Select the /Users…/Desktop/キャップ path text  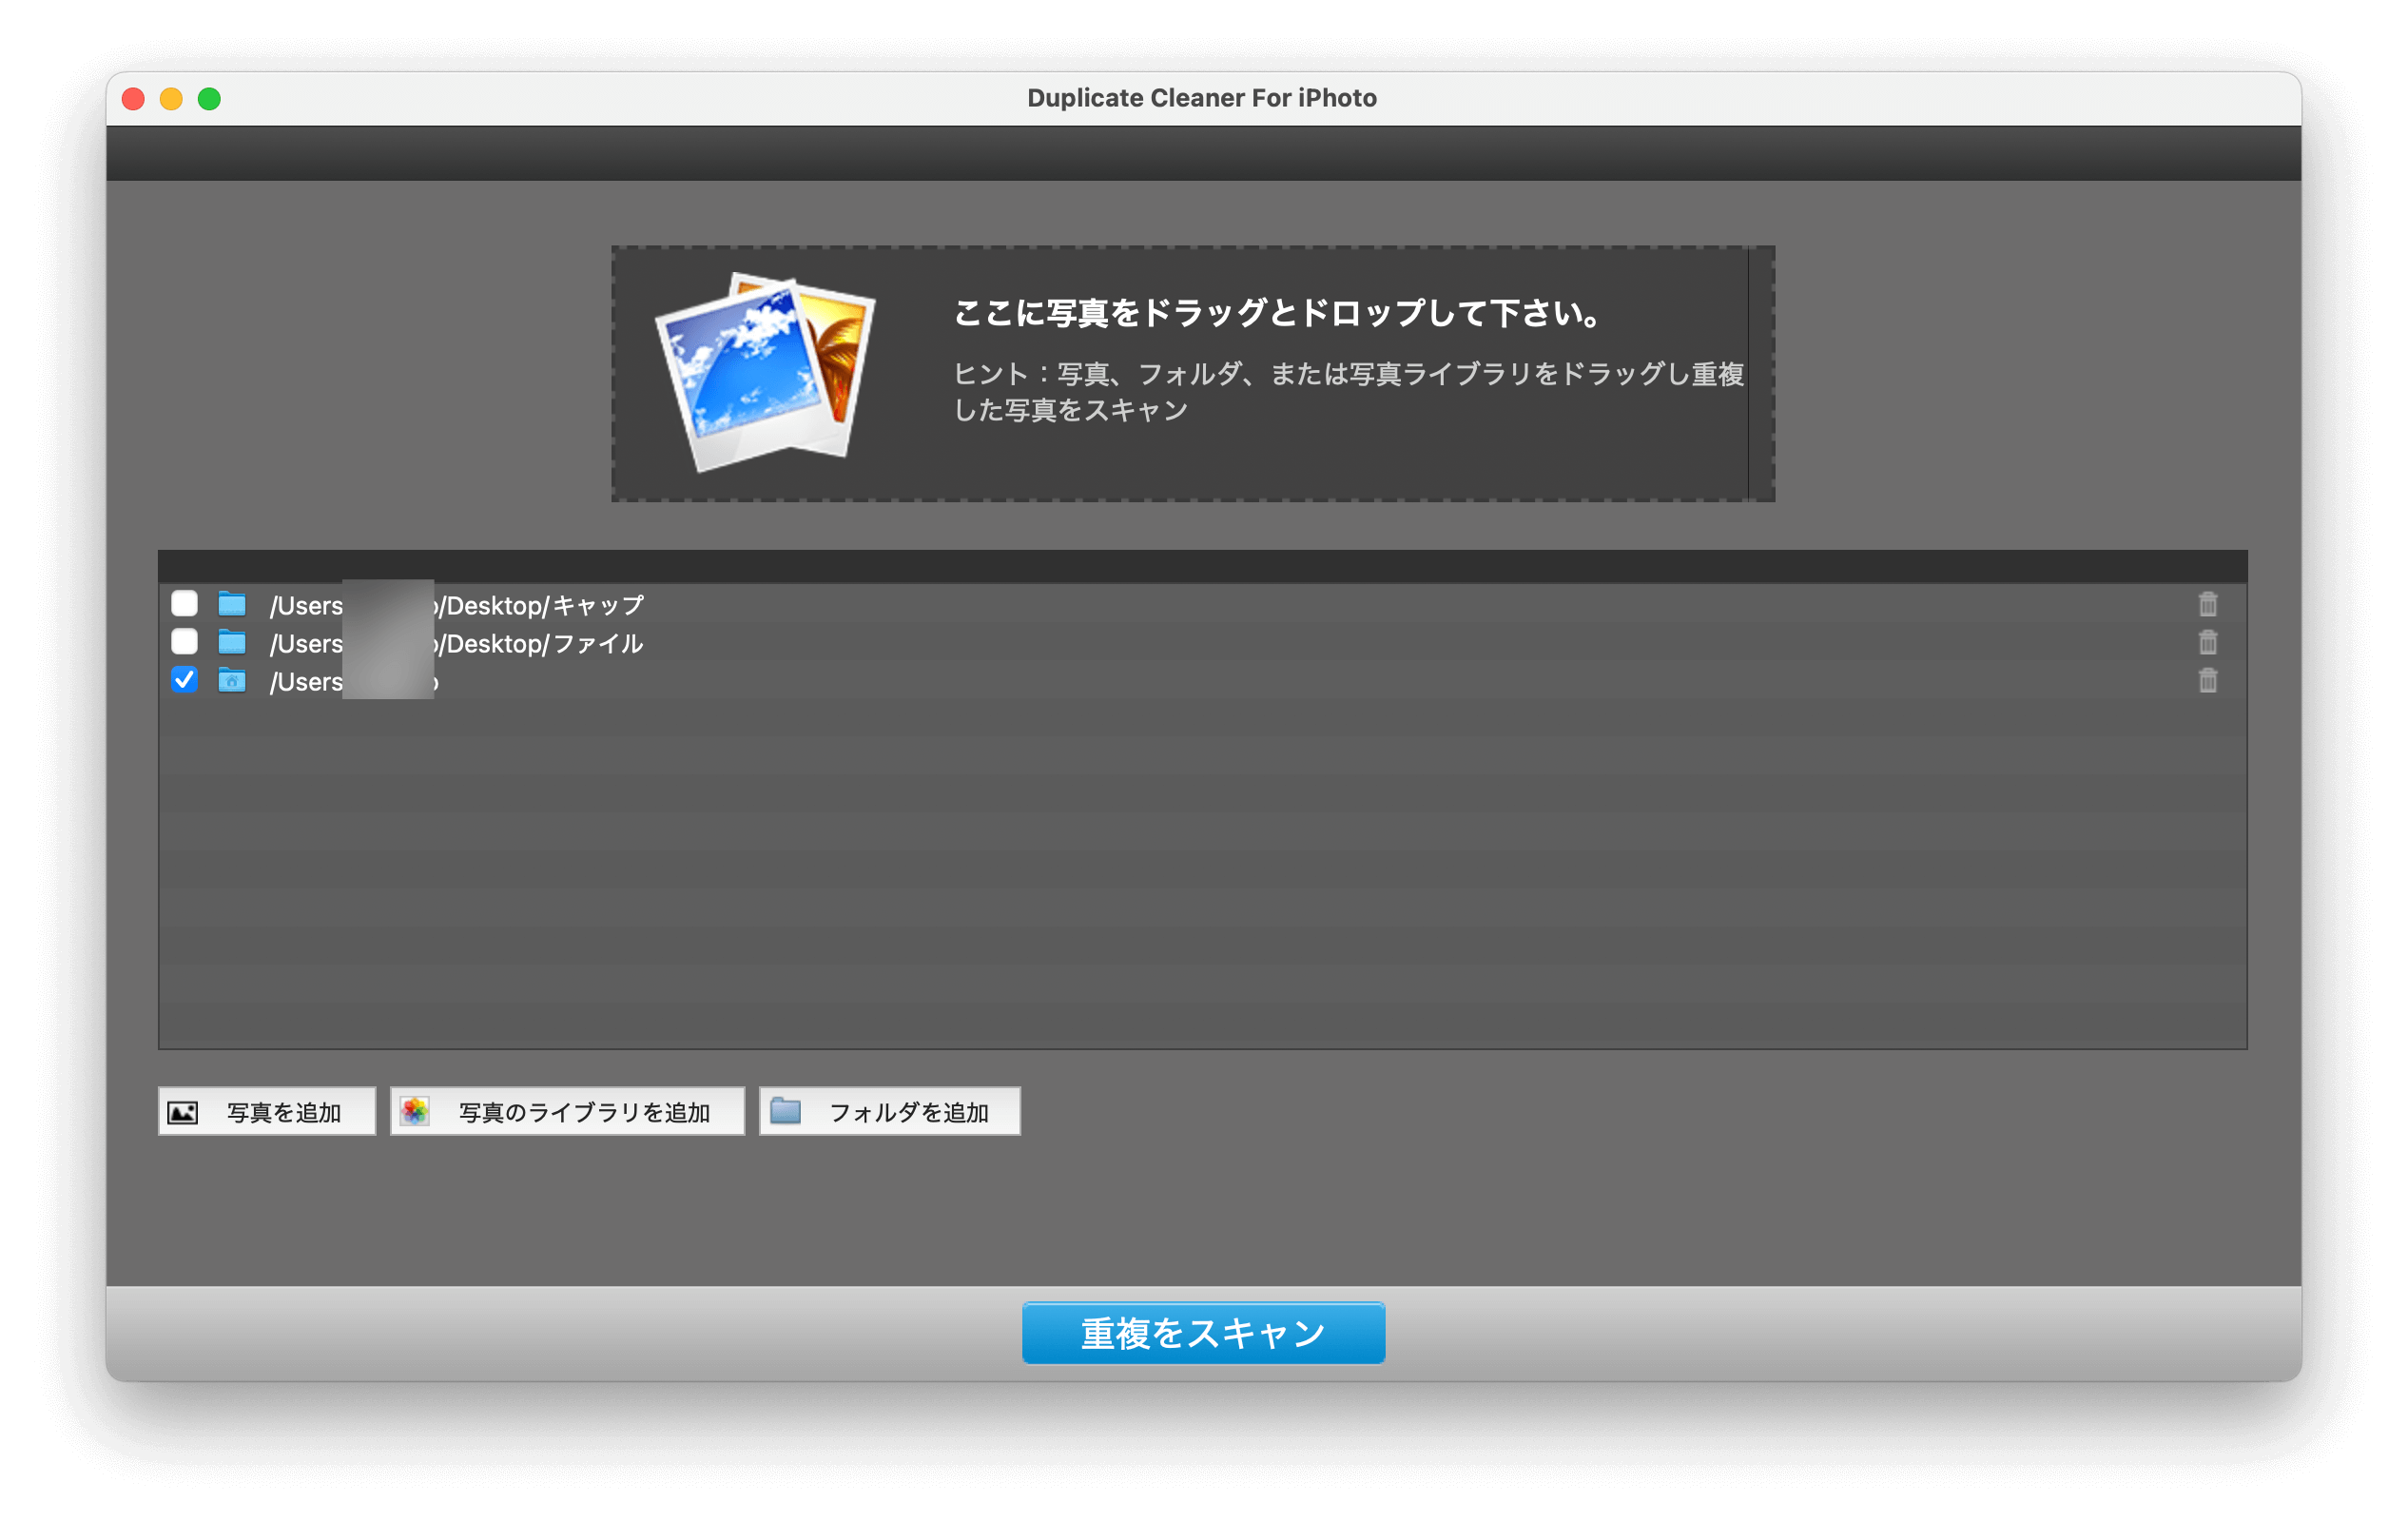[457, 605]
